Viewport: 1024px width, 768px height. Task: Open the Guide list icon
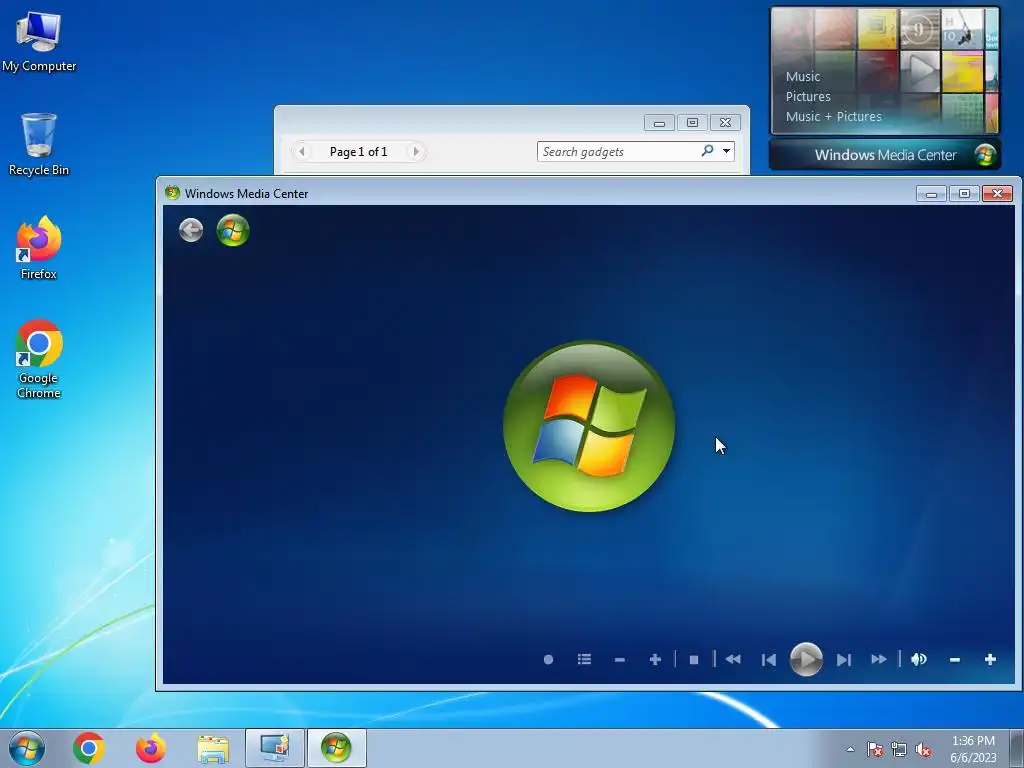coord(584,660)
